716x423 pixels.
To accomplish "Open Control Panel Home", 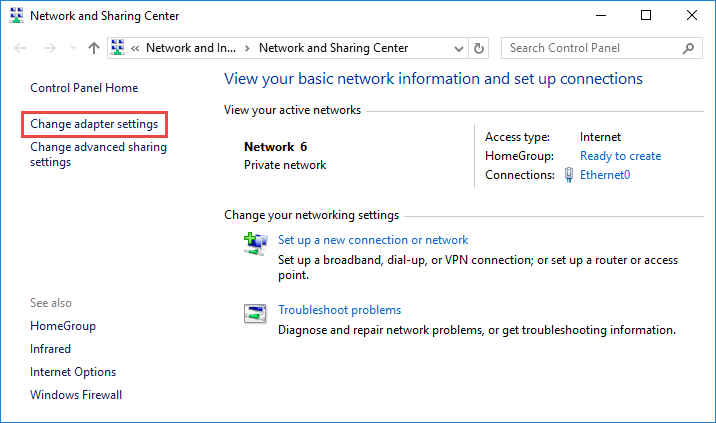I will click(x=84, y=88).
